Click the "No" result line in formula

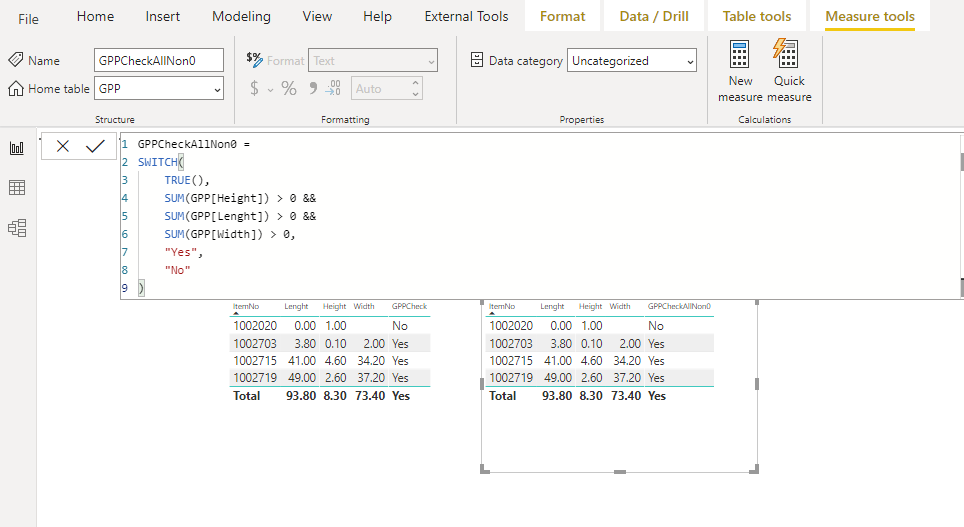[x=177, y=270]
